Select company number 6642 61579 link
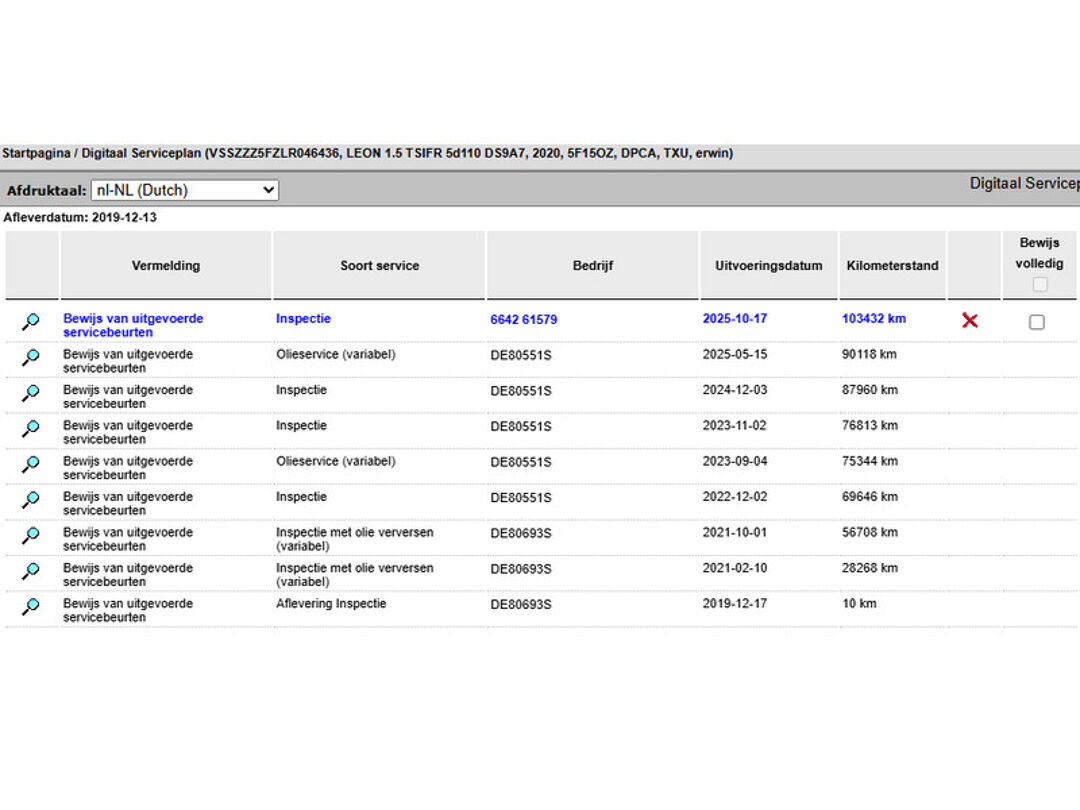The height and width of the screenshot is (810, 1080). pyautogui.click(x=523, y=320)
